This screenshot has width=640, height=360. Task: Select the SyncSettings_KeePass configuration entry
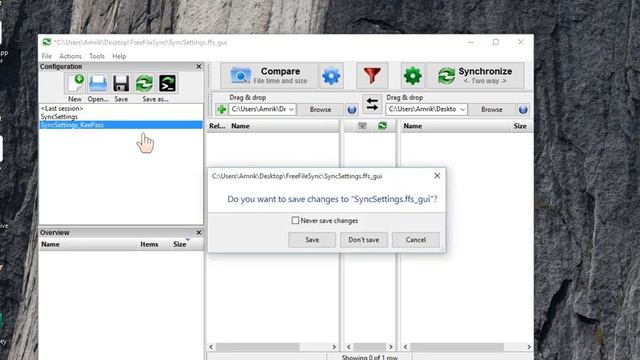point(120,125)
